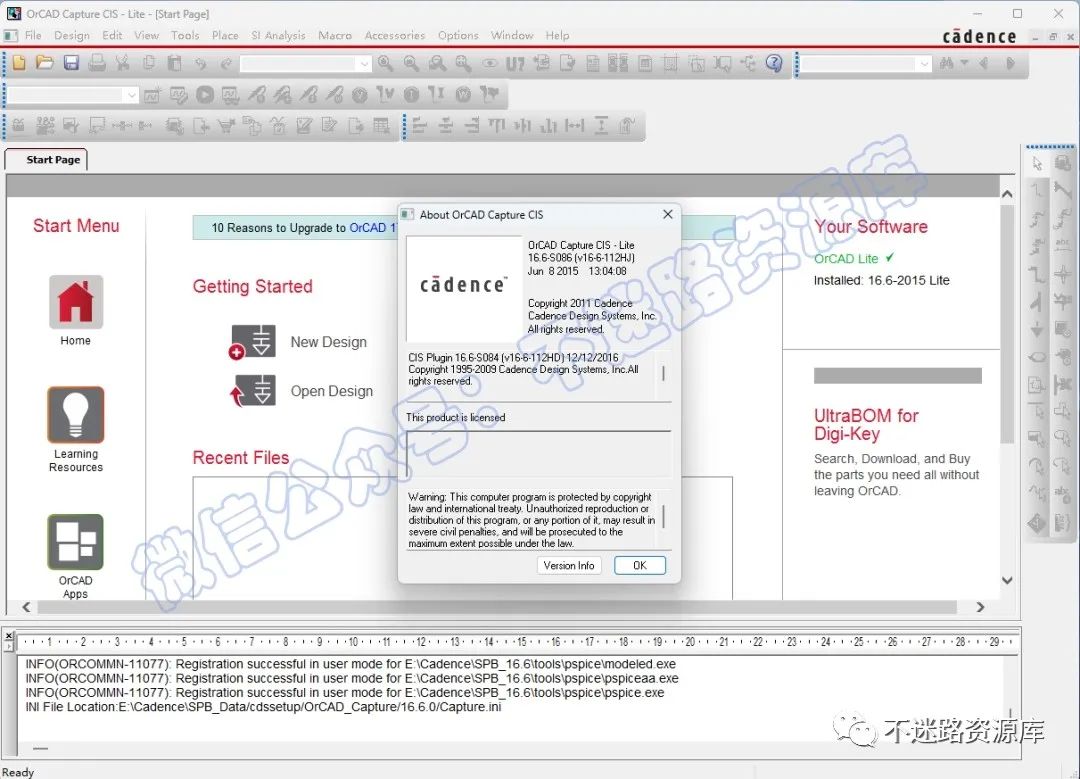Click the Version Info button
Image resolution: width=1080 pixels, height=779 pixels.
[569, 565]
